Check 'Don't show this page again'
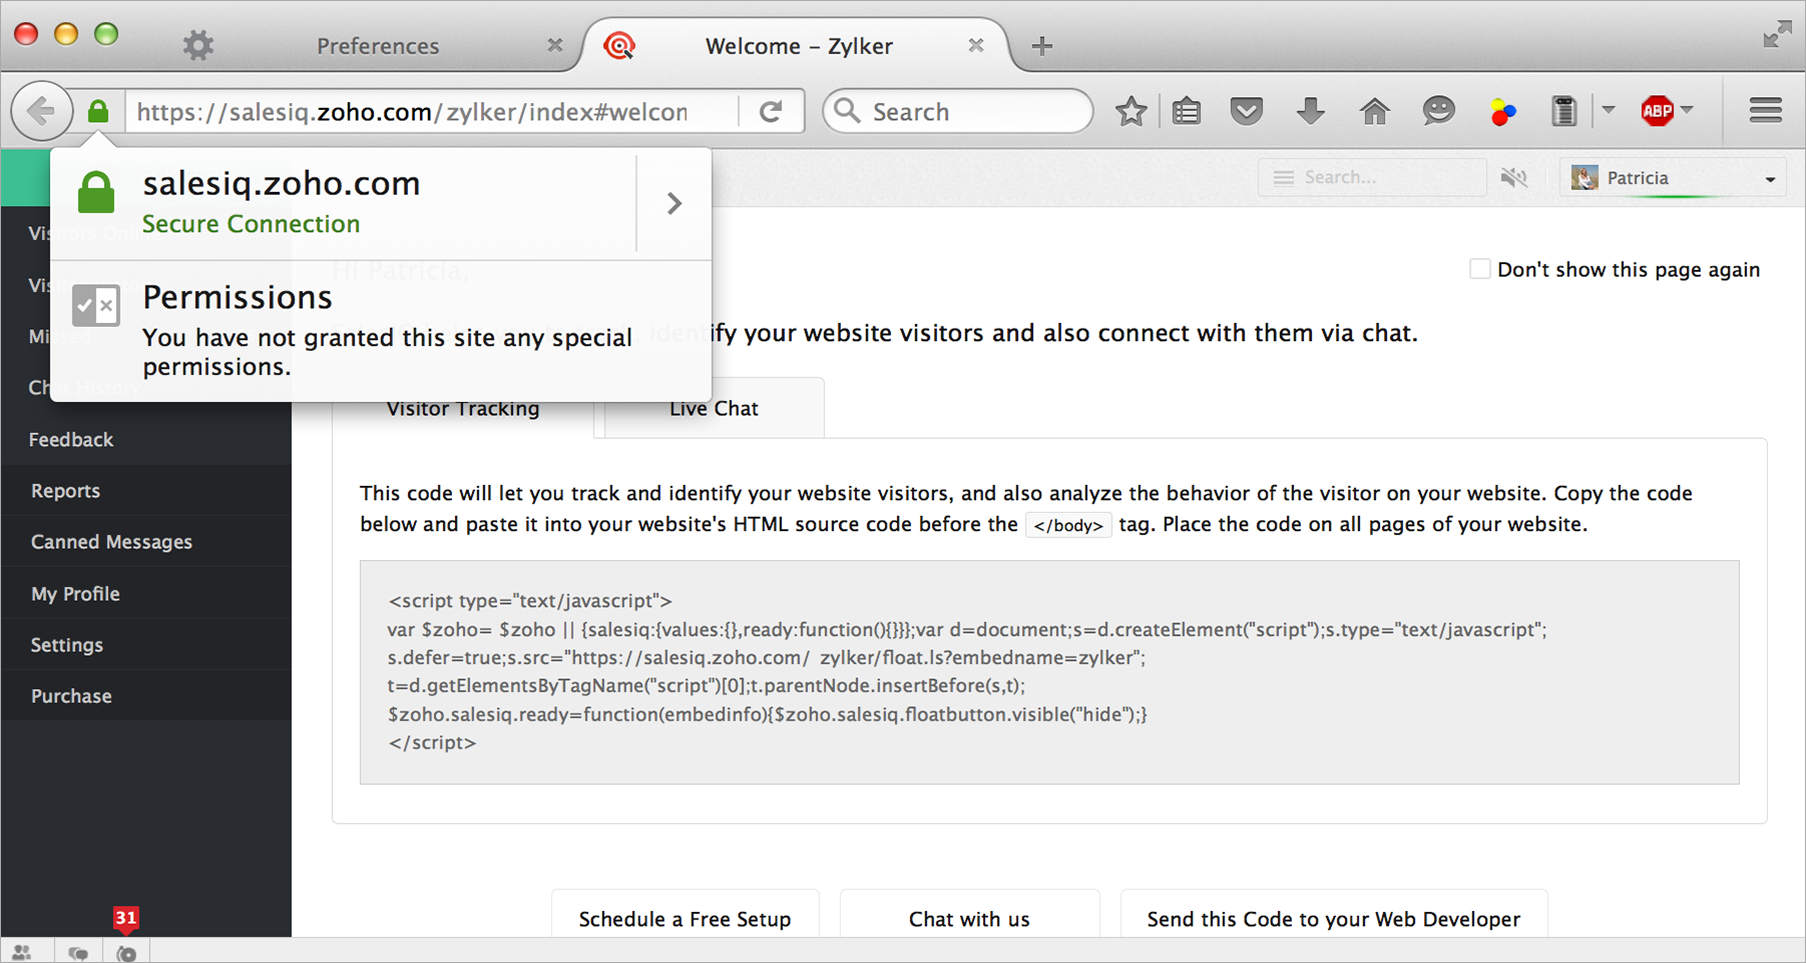The image size is (1806, 963). click(x=1479, y=269)
